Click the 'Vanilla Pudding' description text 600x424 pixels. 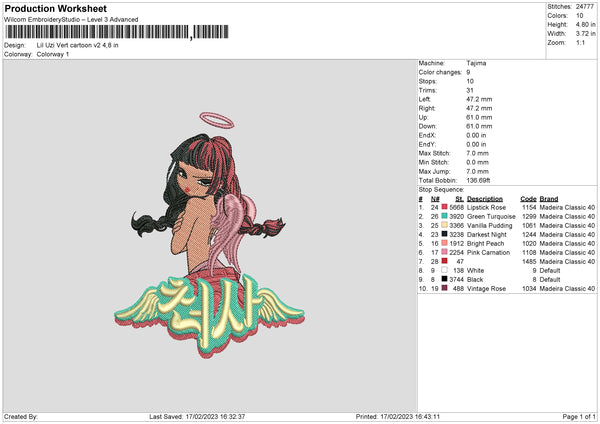point(489,225)
